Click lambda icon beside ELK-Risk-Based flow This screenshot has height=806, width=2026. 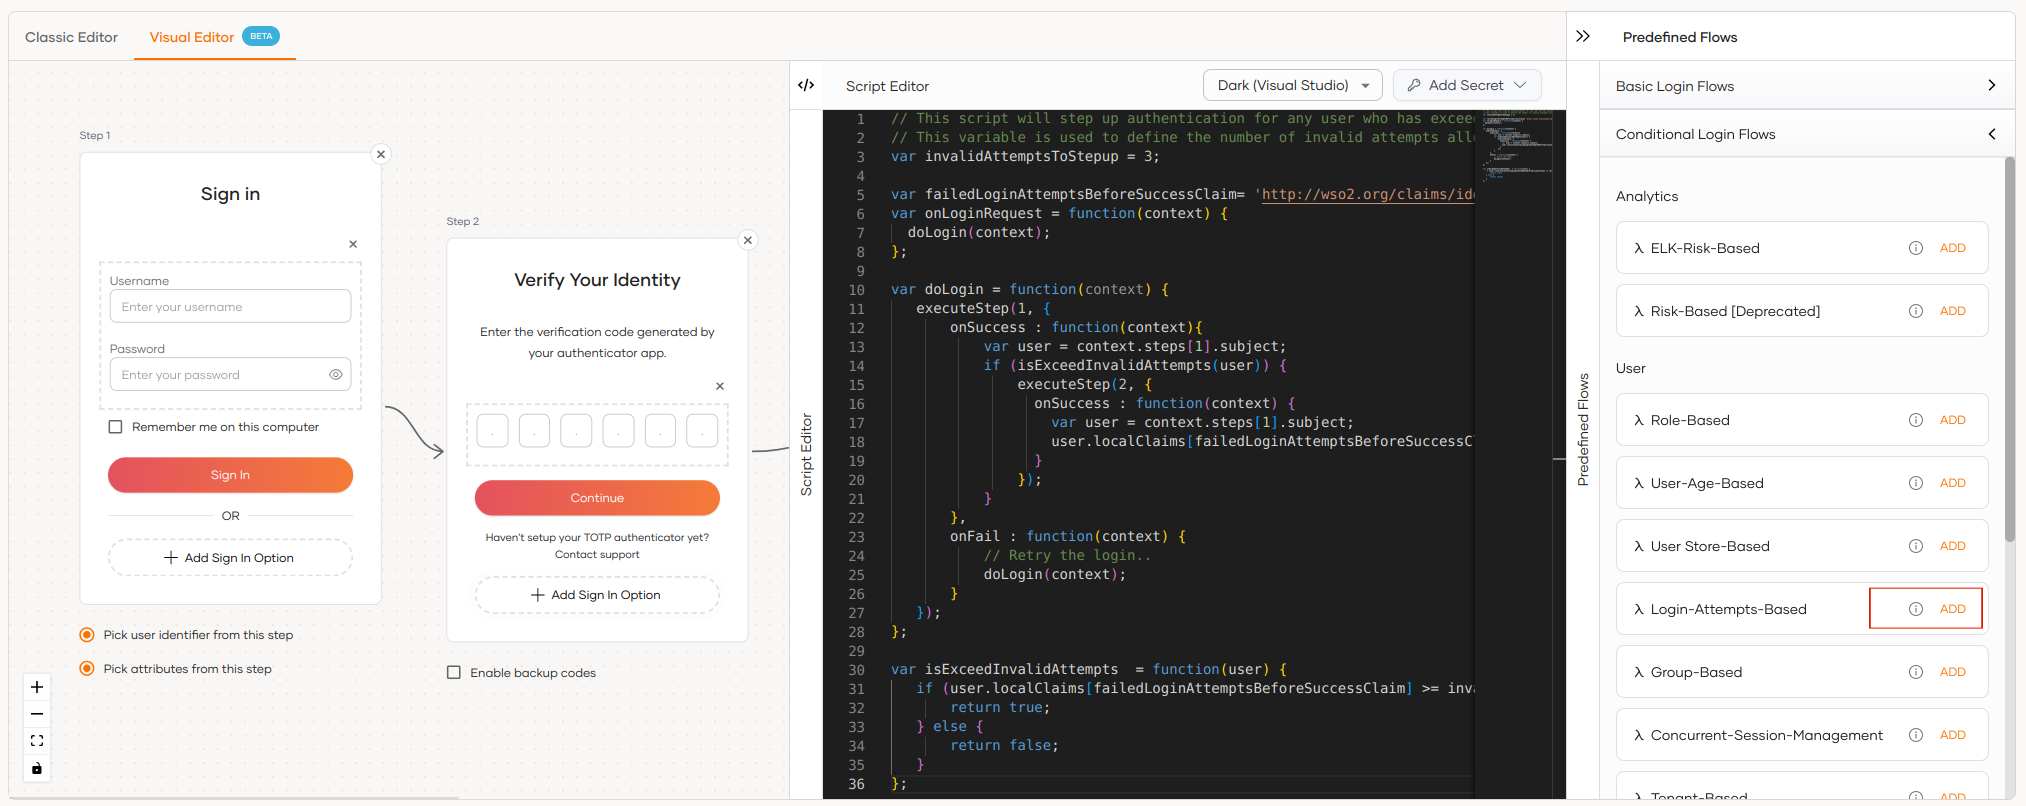1638,248
